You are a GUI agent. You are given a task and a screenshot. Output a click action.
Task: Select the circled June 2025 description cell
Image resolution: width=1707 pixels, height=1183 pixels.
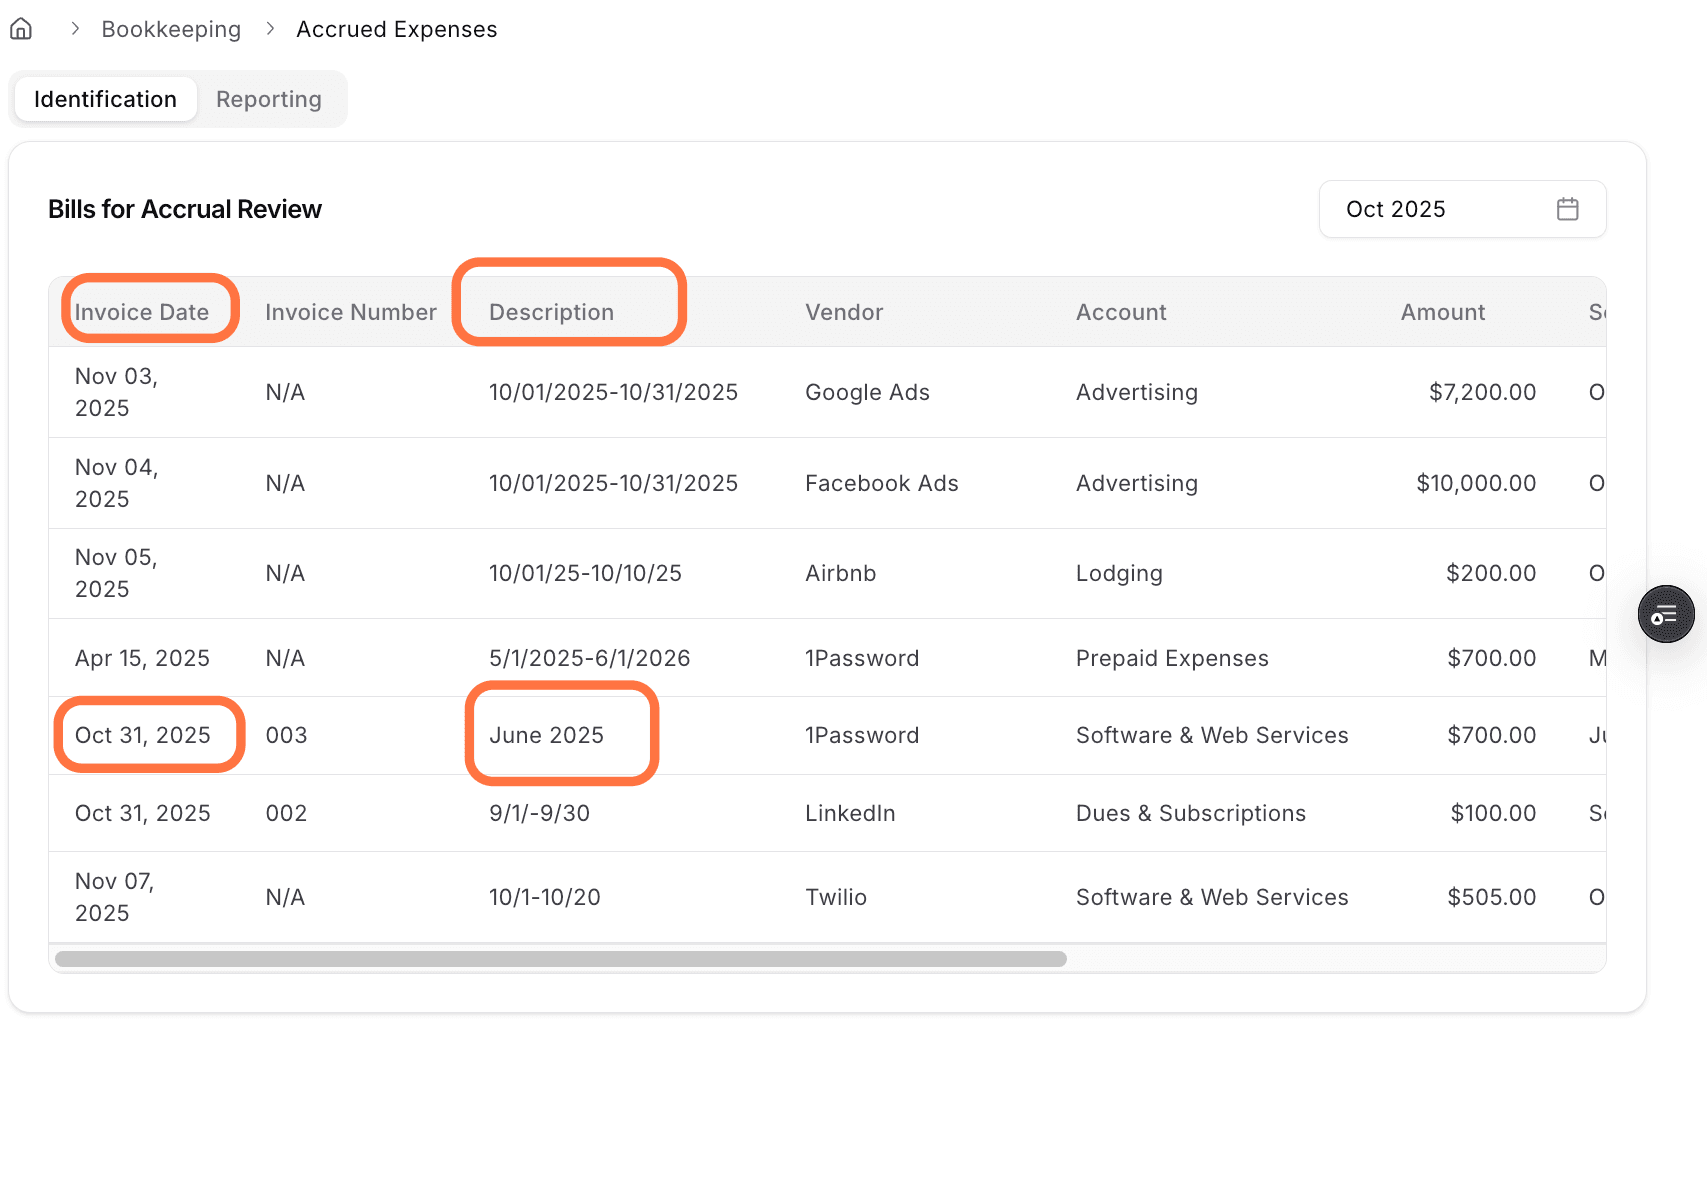546,734
